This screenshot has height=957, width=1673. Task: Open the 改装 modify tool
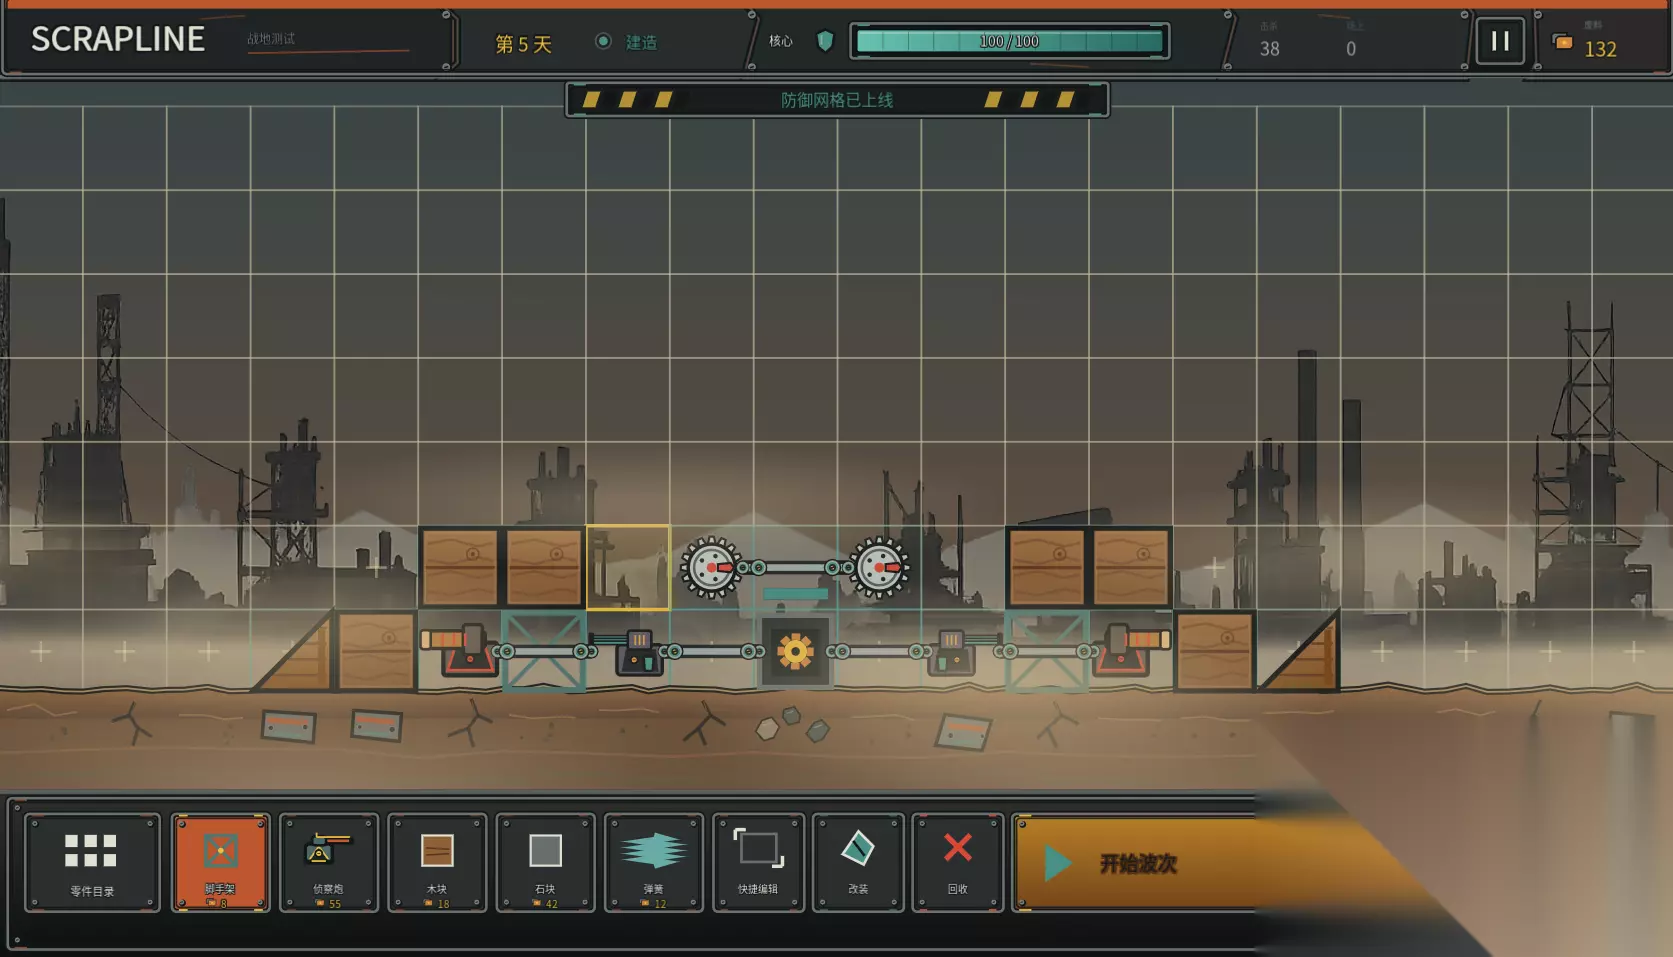click(x=858, y=862)
